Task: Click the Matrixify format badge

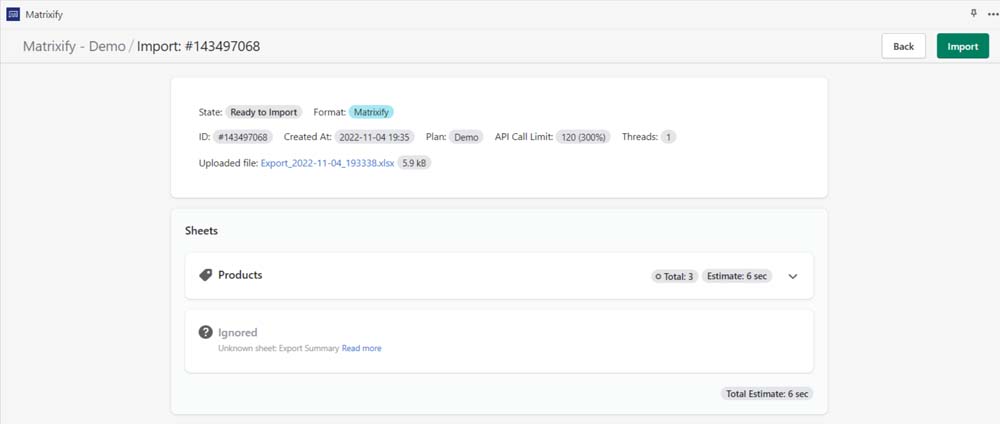Action: (372, 112)
